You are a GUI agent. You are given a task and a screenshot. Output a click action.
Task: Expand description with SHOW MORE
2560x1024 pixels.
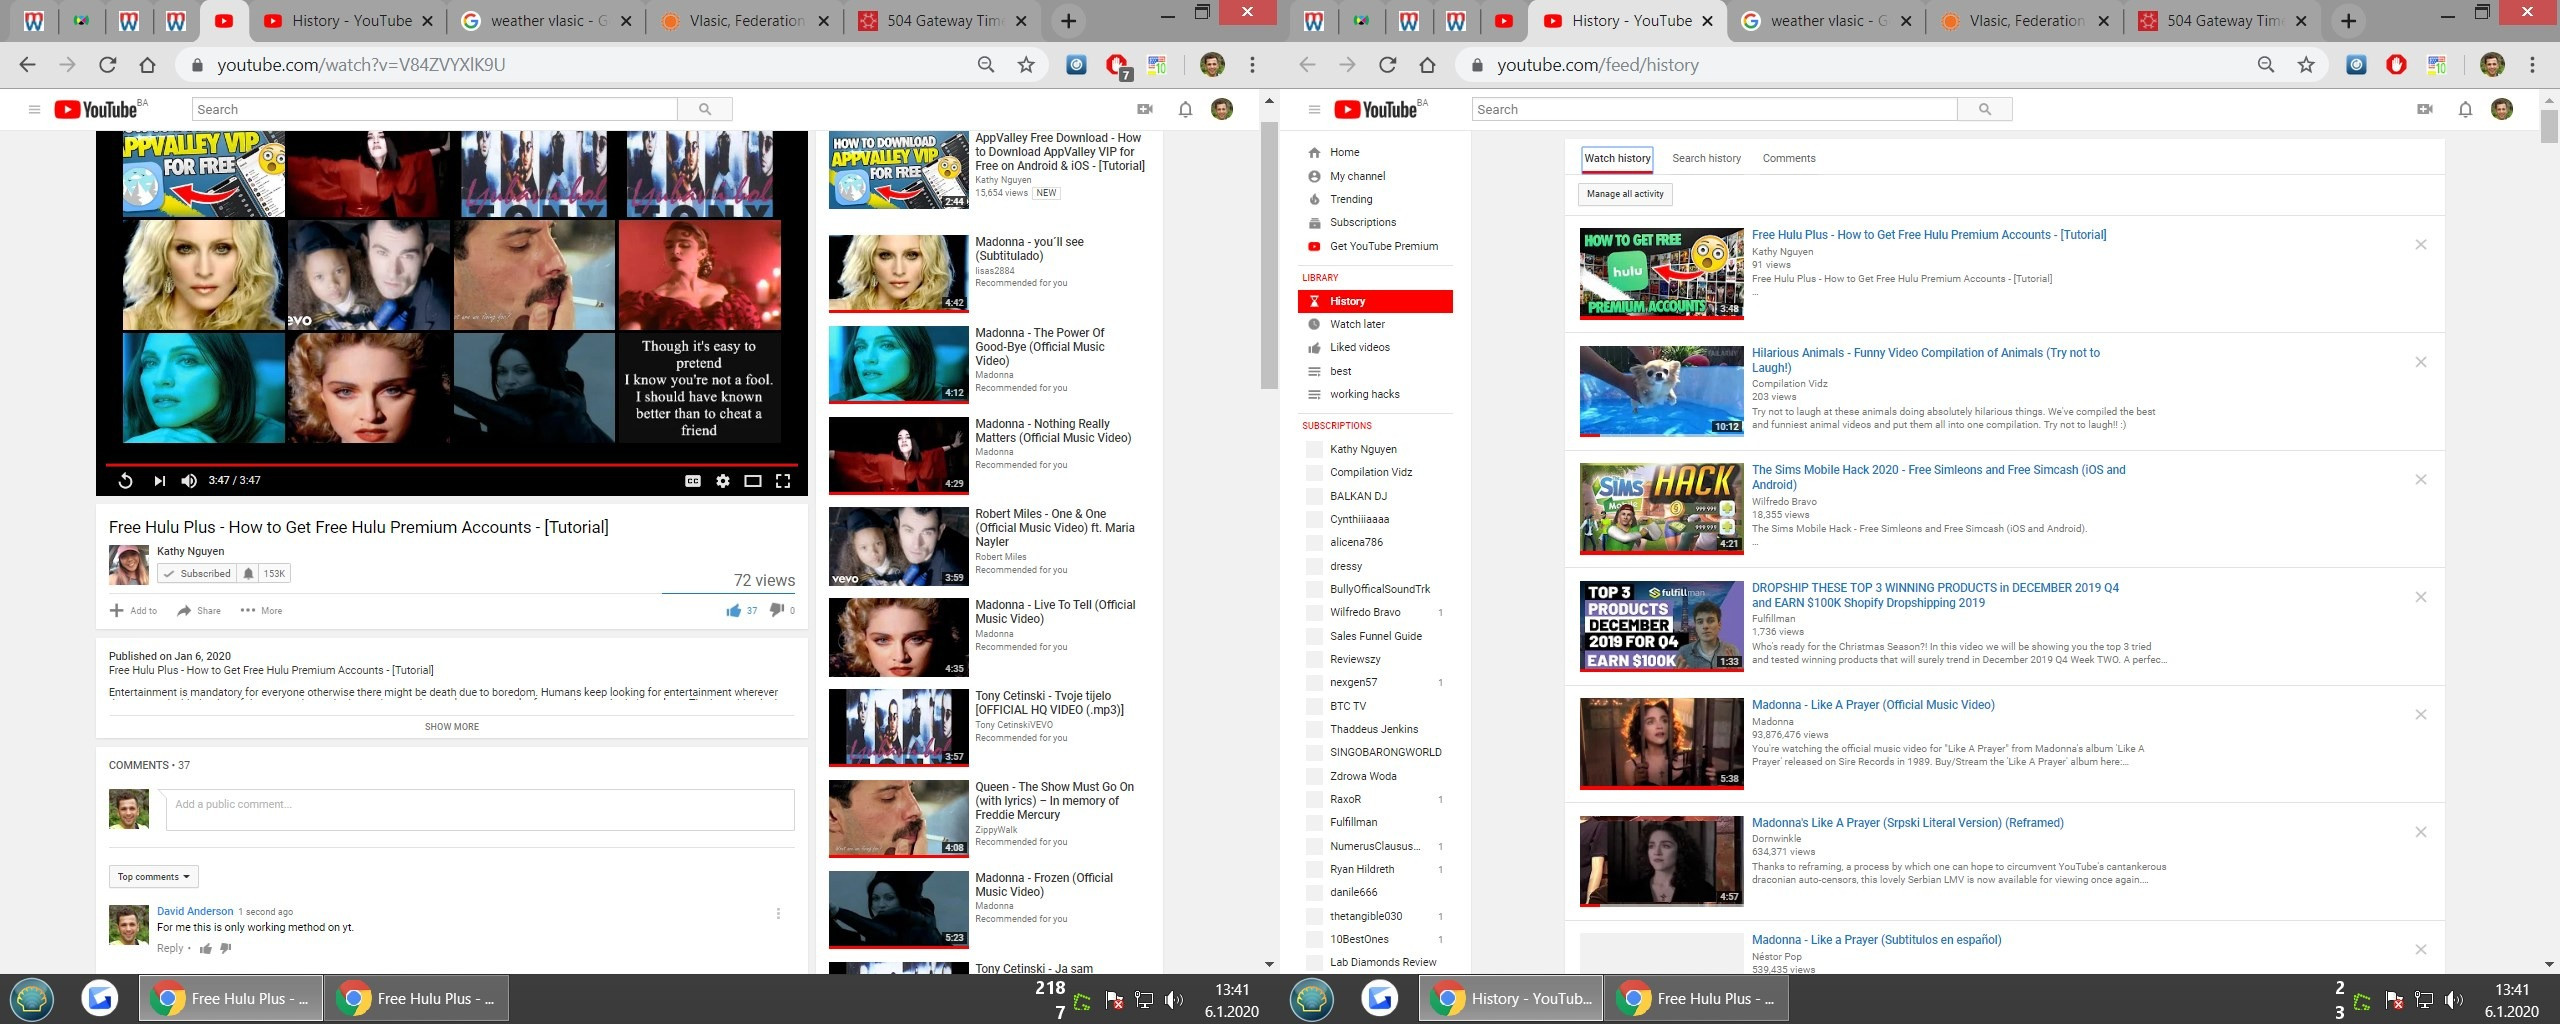pos(452,727)
